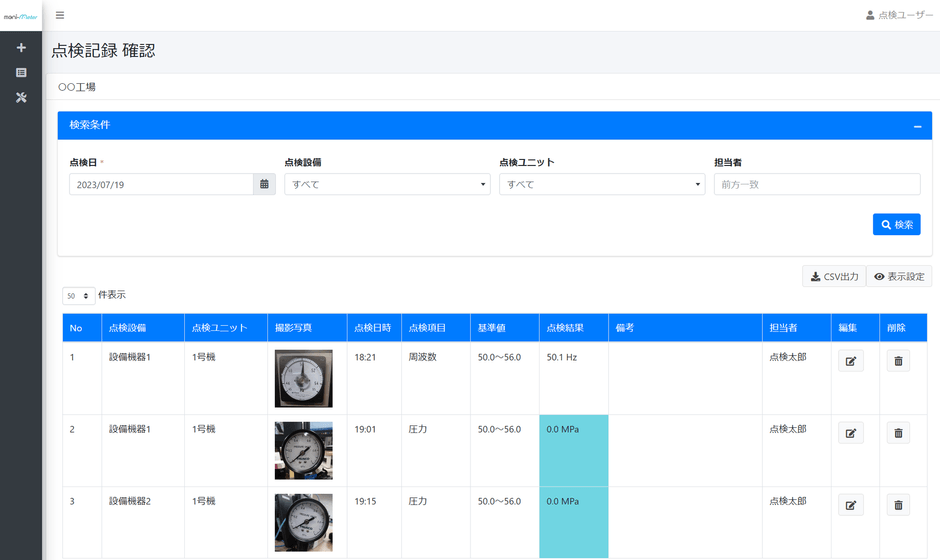Toggle the hamburger menu icon

pos(60,15)
